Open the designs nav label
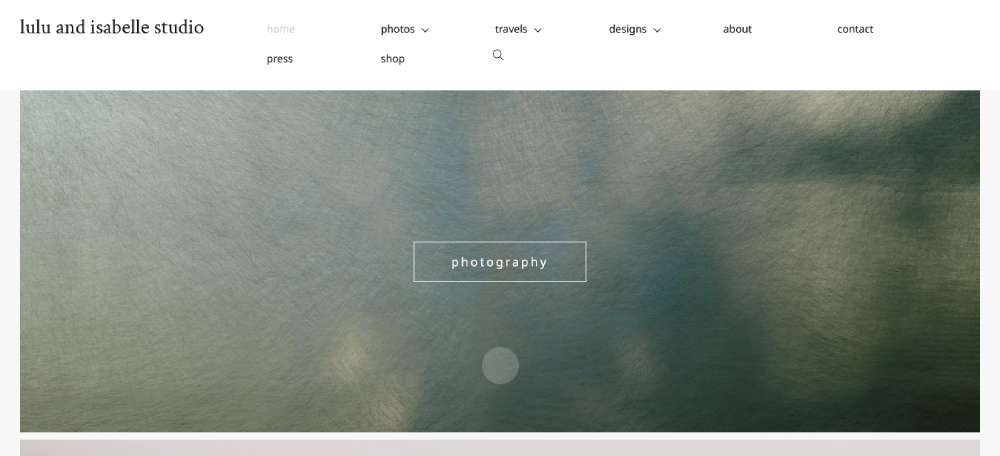The width and height of the screenshot is (1000, 456). [628, 29]
